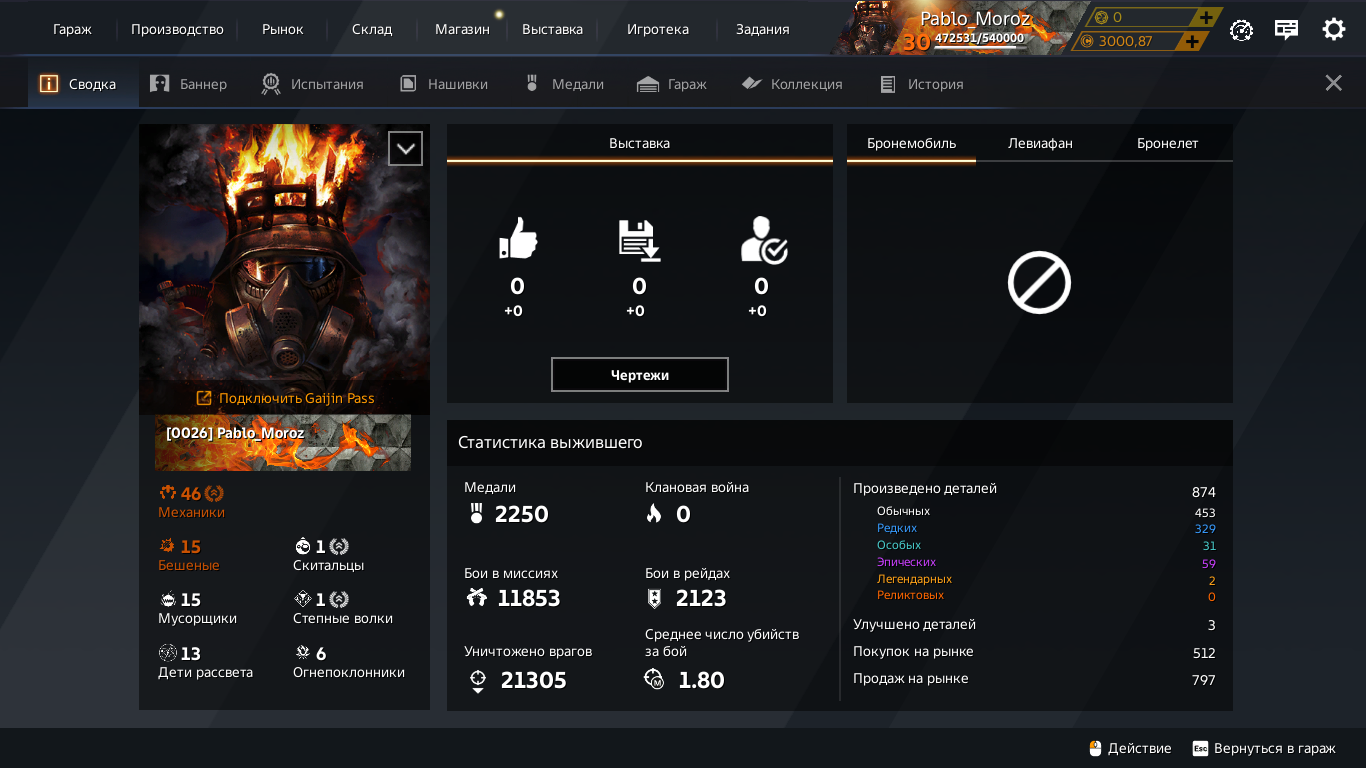Click the Коллекция tab icon
The image size is (1366, 768).
pos(752,84)
